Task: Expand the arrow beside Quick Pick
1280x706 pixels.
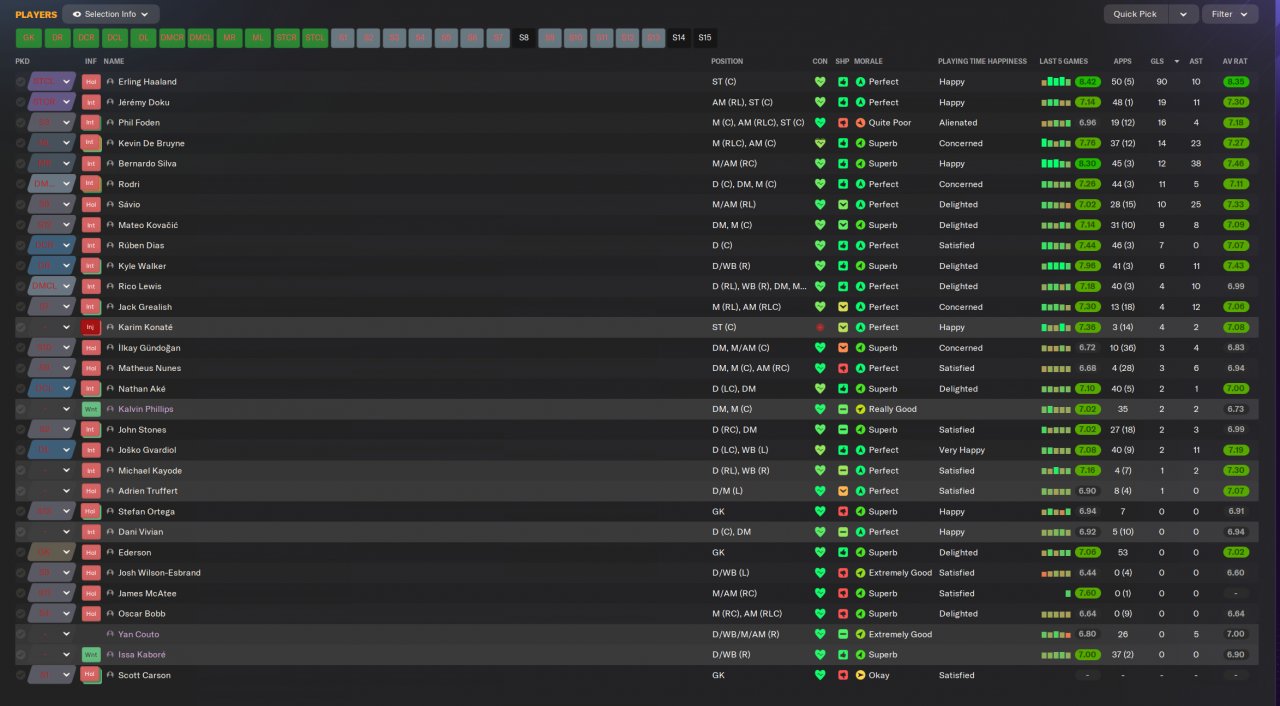Action: pyautogui.click(x=1184, y=14)
